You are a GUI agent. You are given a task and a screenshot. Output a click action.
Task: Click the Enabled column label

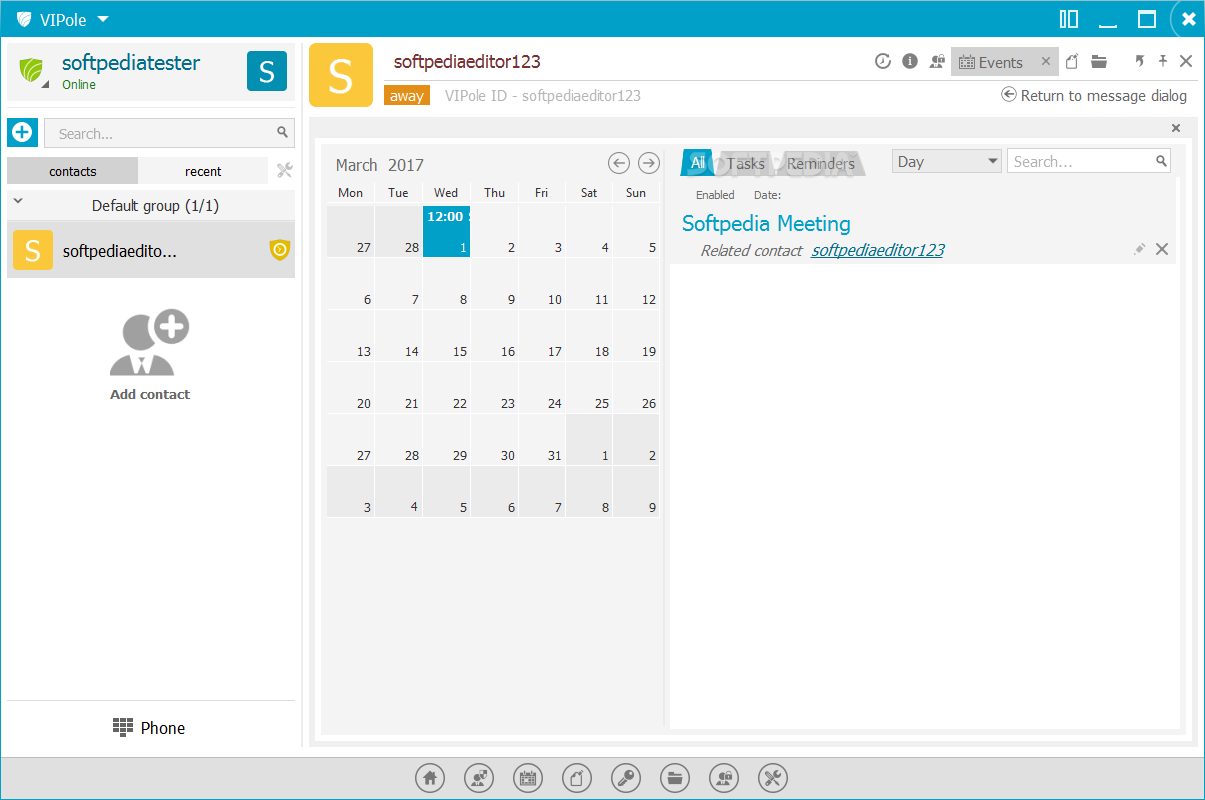pos(715,195)
